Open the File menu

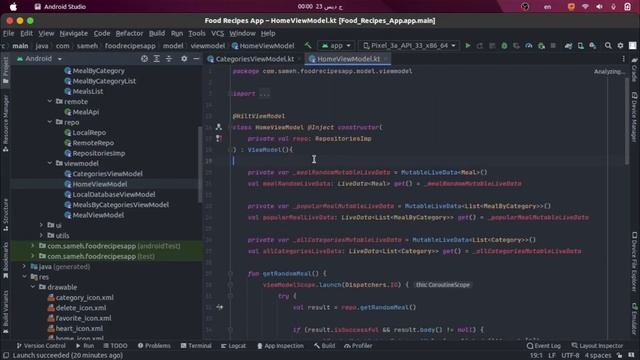[x=8, y=33]
